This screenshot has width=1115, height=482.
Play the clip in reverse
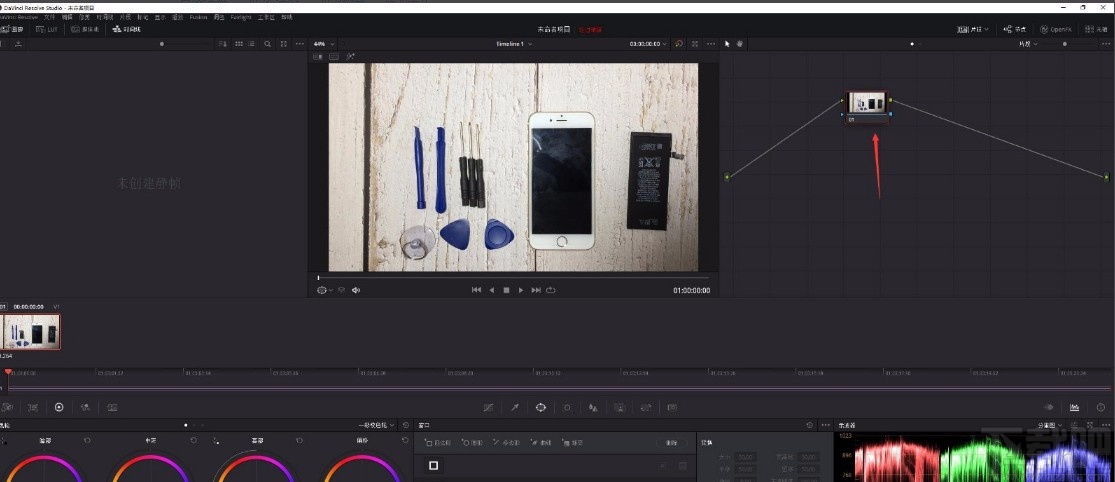coord(491,290)
